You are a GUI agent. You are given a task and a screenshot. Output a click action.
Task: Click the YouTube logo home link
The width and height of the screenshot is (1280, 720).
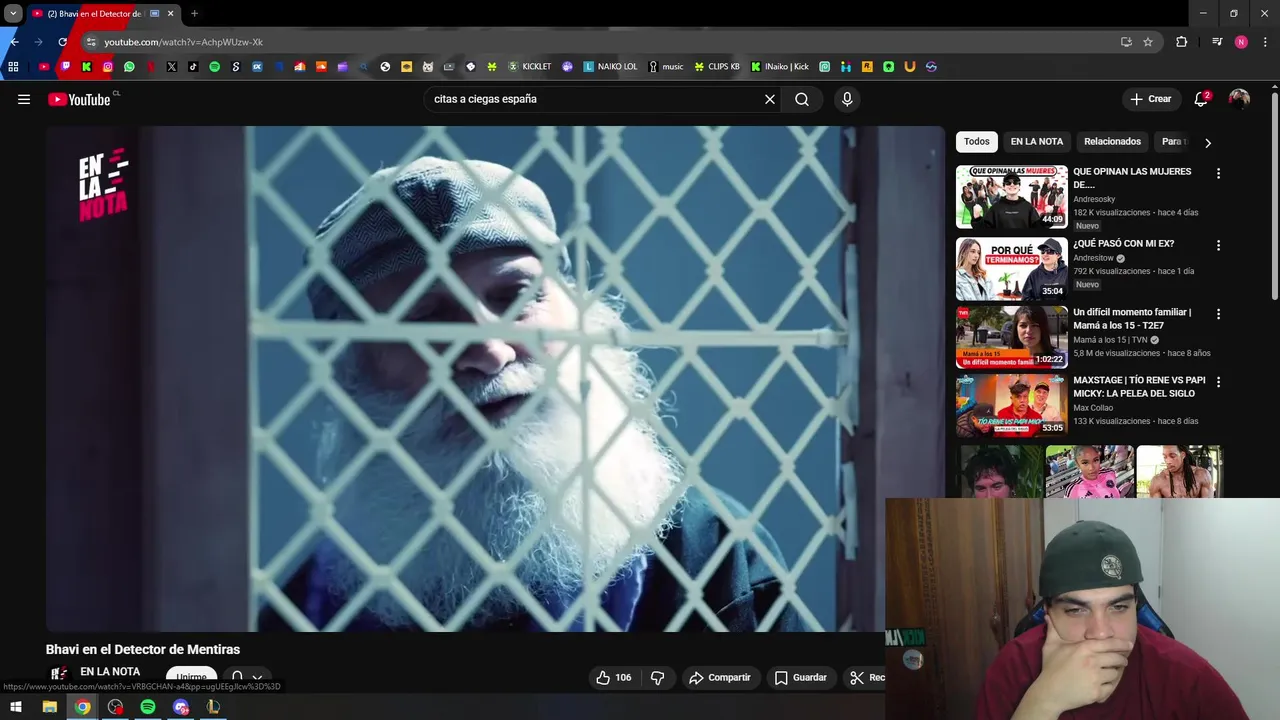(79, 99)
